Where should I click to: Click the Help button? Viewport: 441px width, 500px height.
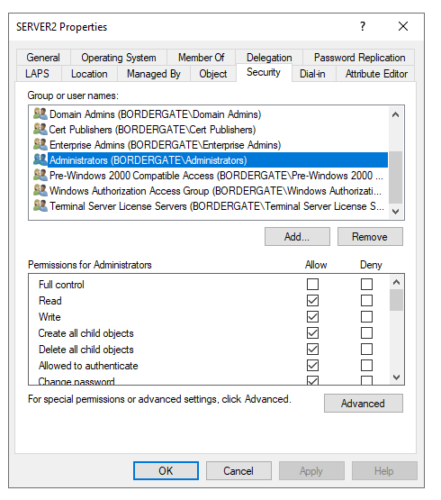tap(384, 471)
